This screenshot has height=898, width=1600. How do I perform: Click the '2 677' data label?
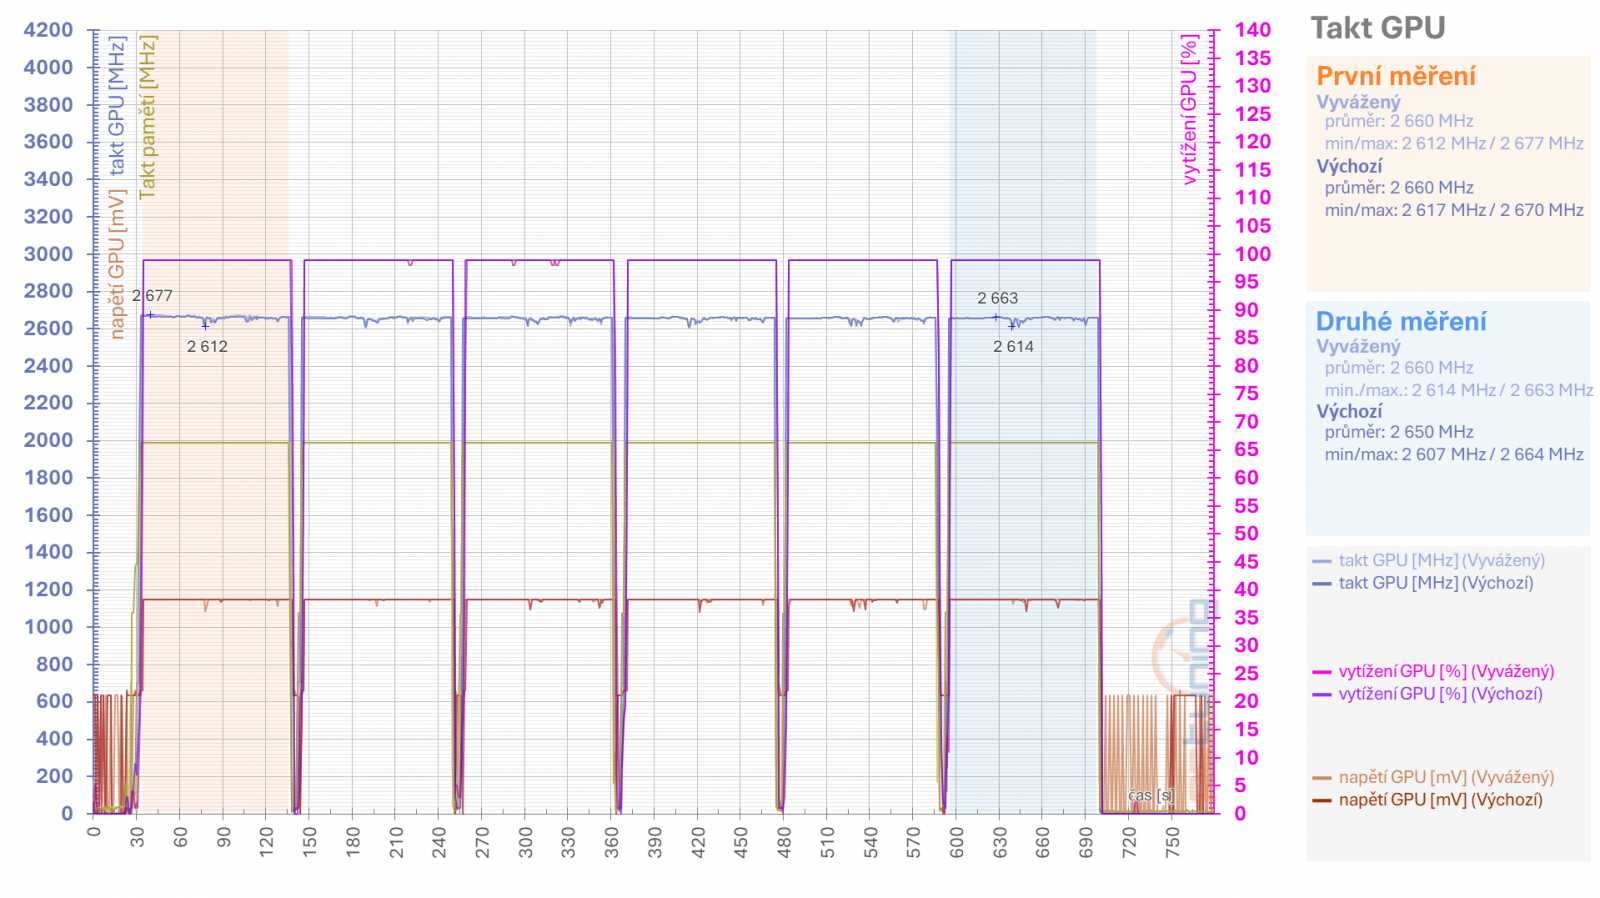tap(152, 295)
